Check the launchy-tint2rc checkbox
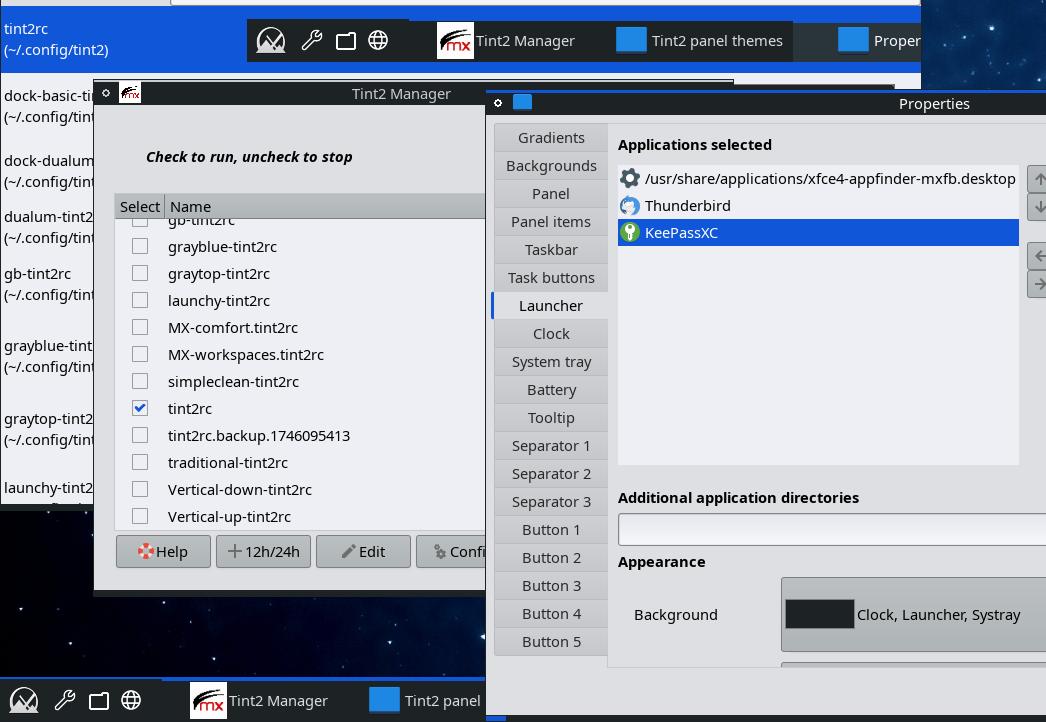This screenshot has height=722, width=1046. pyautogui.click(x=140, y=300)
